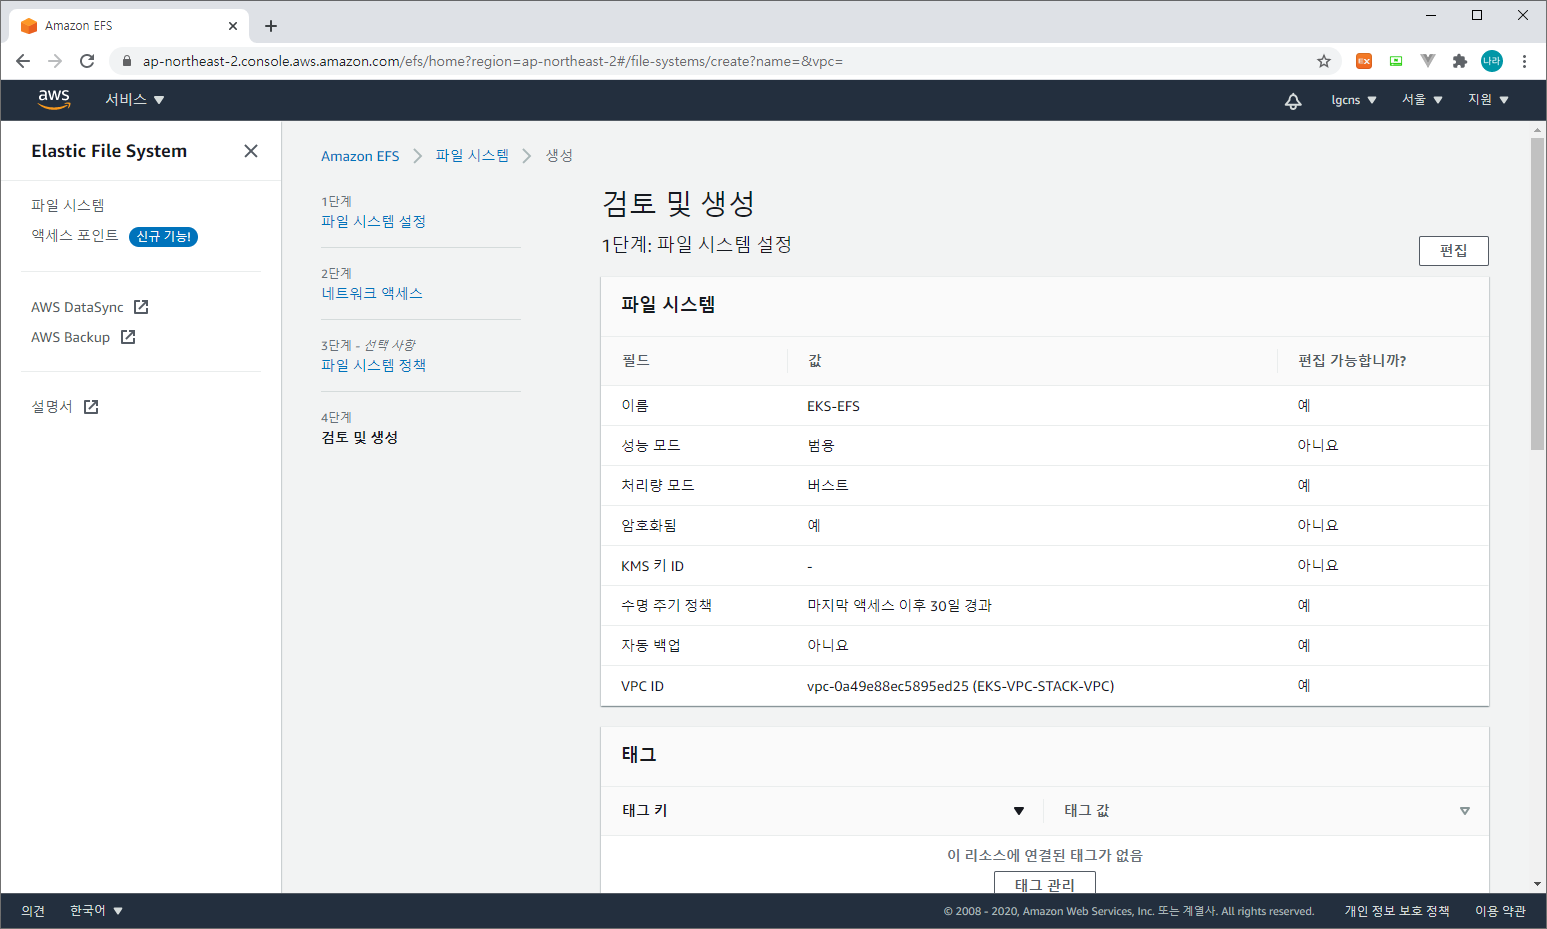1547x929 pixels.
Task: Click the 태그 관리 button
Action: pyautogui.click(x=1045, y=883)
